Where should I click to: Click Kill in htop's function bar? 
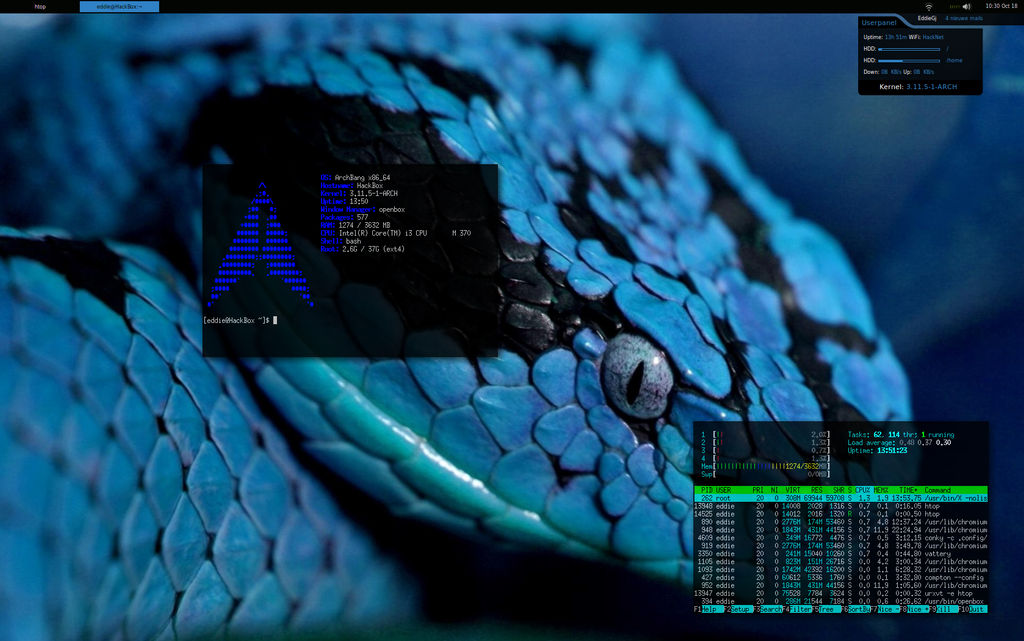[x=946, y=609]
